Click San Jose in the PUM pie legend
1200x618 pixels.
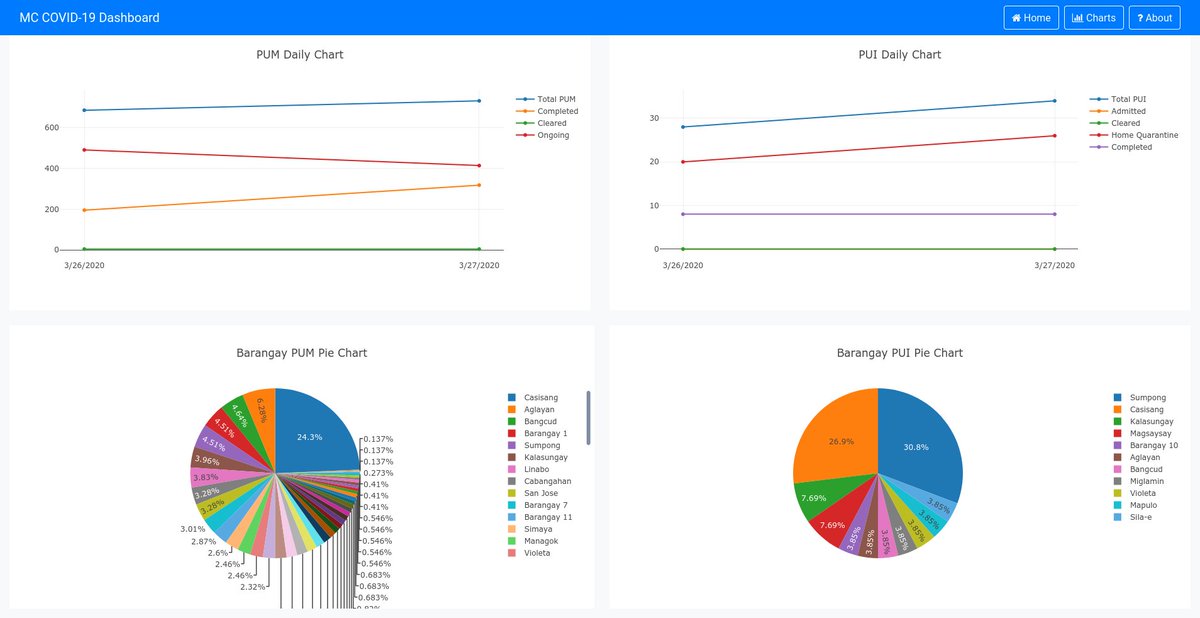[x=541, y=493]
